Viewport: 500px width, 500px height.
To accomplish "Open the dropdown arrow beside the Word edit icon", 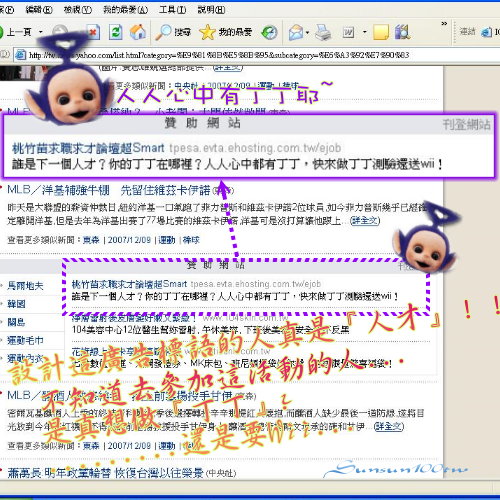I will 364,32.
